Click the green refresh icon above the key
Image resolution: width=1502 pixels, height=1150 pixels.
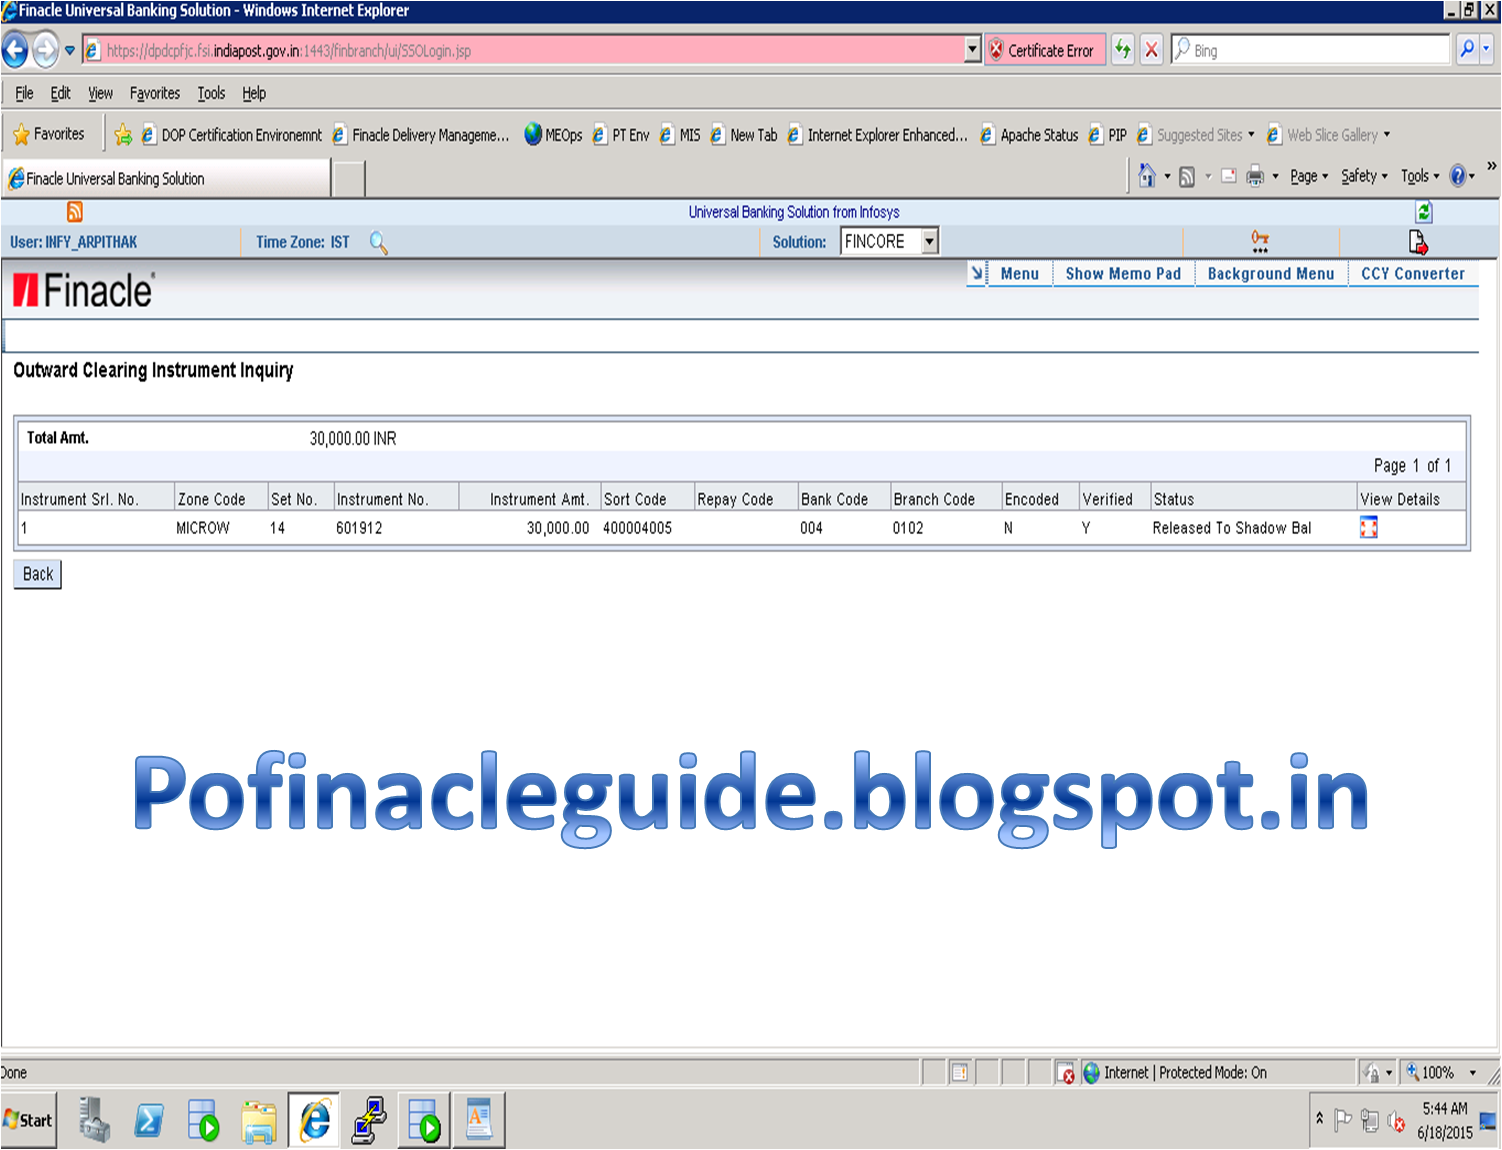(1422, 211)
